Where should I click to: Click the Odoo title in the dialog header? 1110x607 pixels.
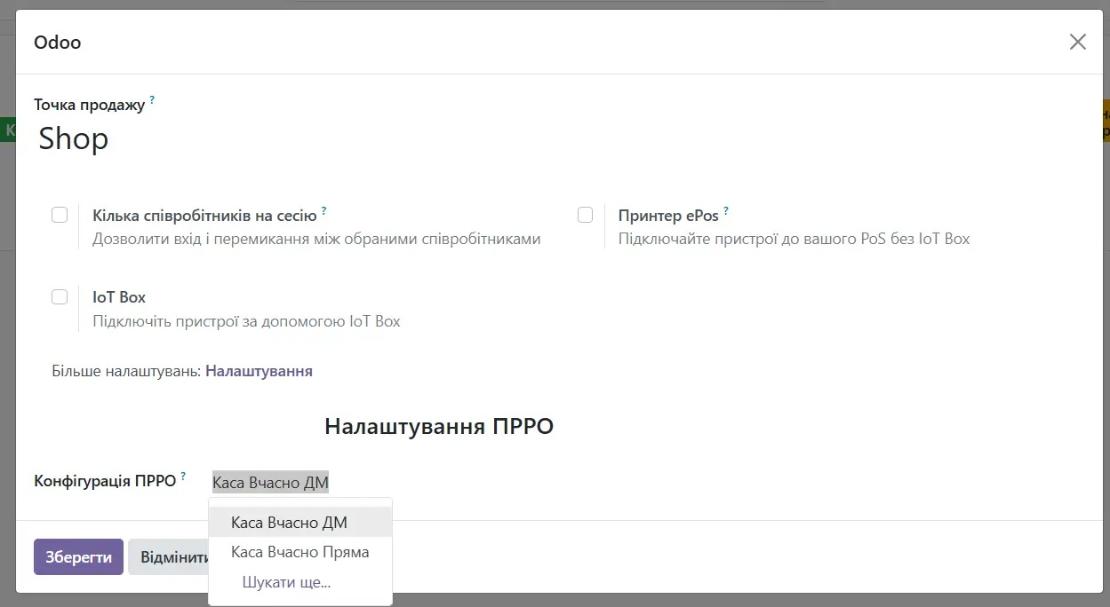click(x=58, y=41)
